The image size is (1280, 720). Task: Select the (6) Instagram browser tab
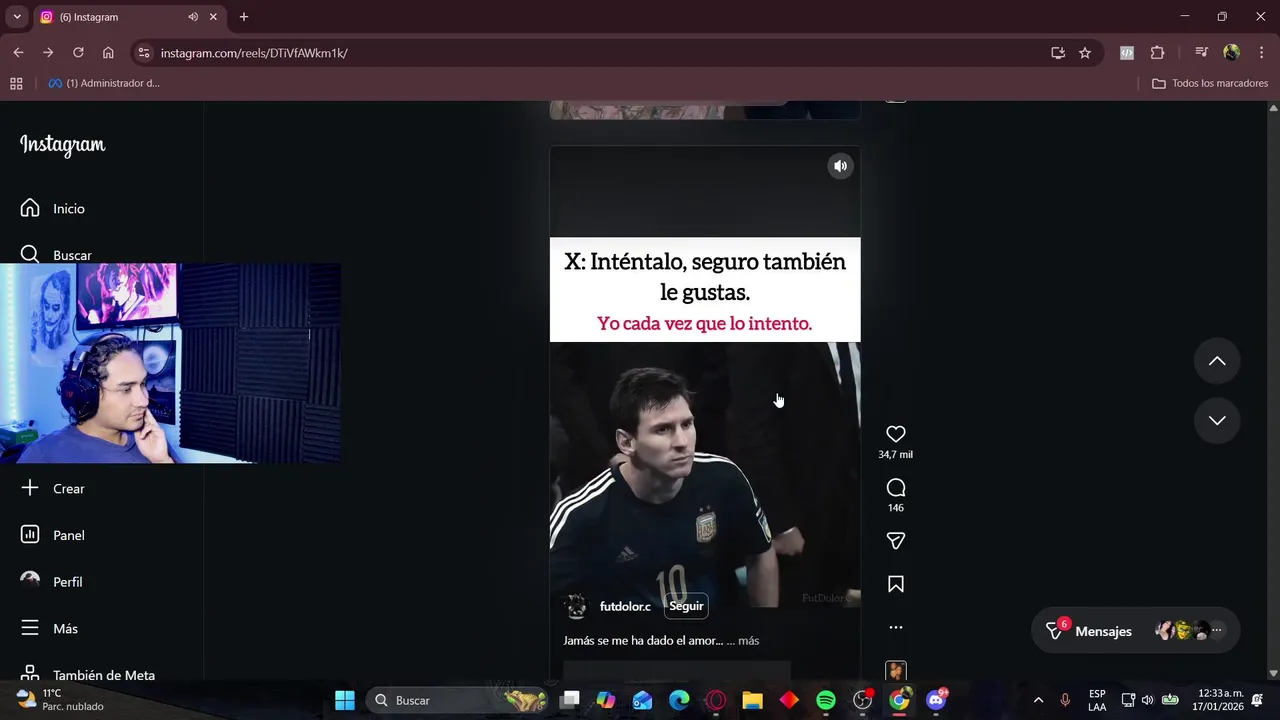click(x=130, y=17)
